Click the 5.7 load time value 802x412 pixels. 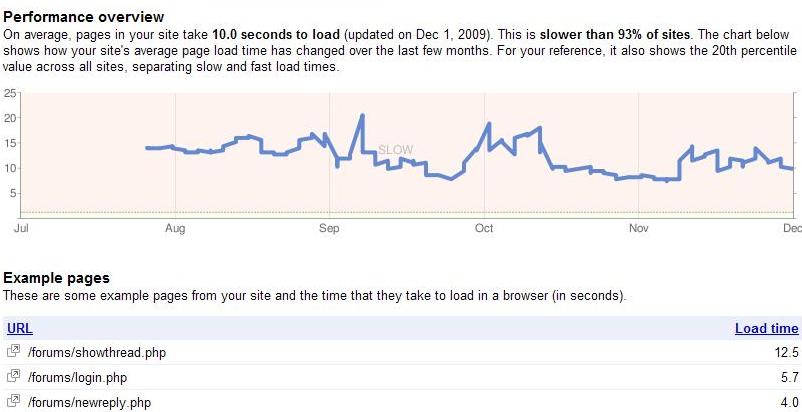[790, 377]
